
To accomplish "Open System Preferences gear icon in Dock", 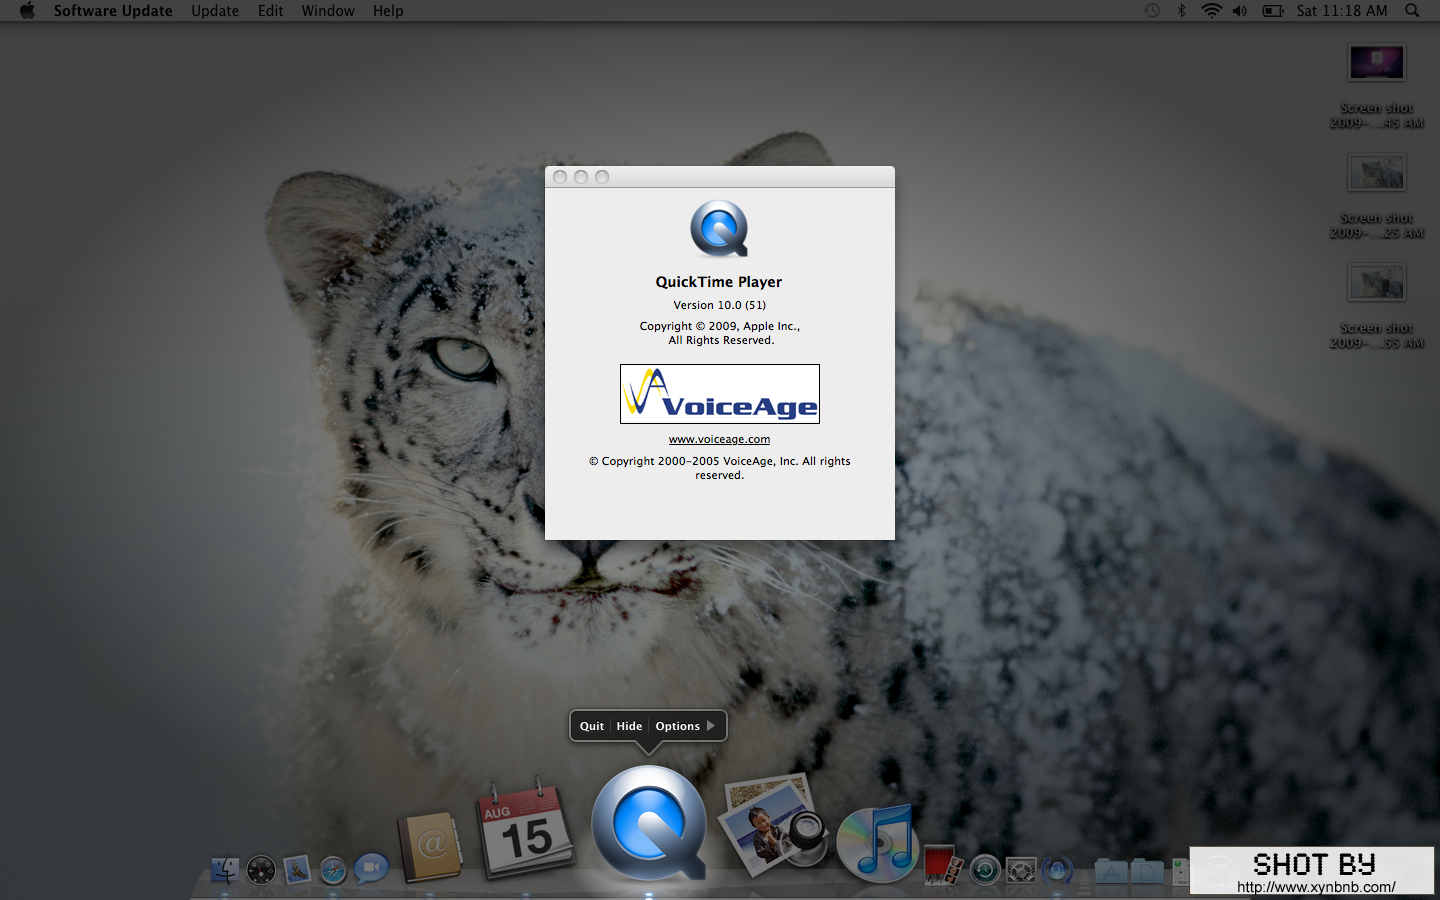I will coord(1021,870).
